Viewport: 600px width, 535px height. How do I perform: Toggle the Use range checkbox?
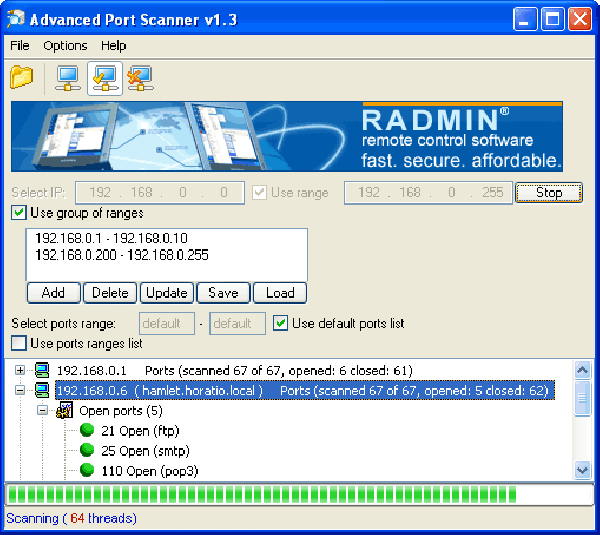(x=259, y=192)
